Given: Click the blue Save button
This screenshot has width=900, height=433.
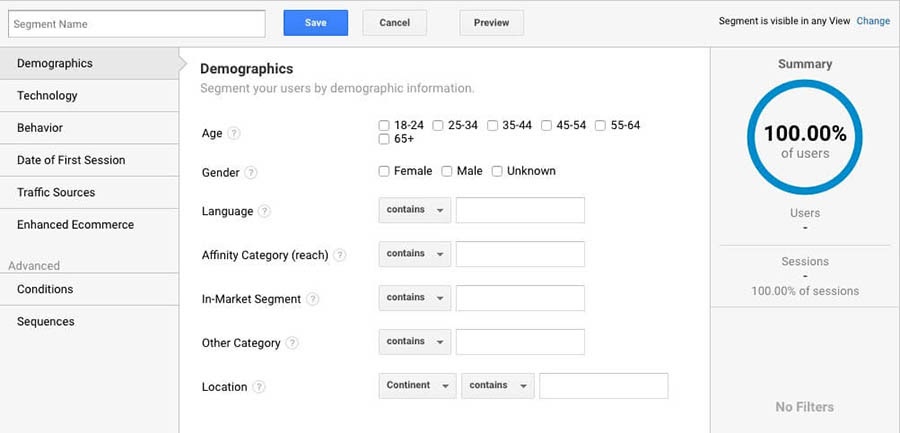Looking at the screenshot, I should [316, 23].
